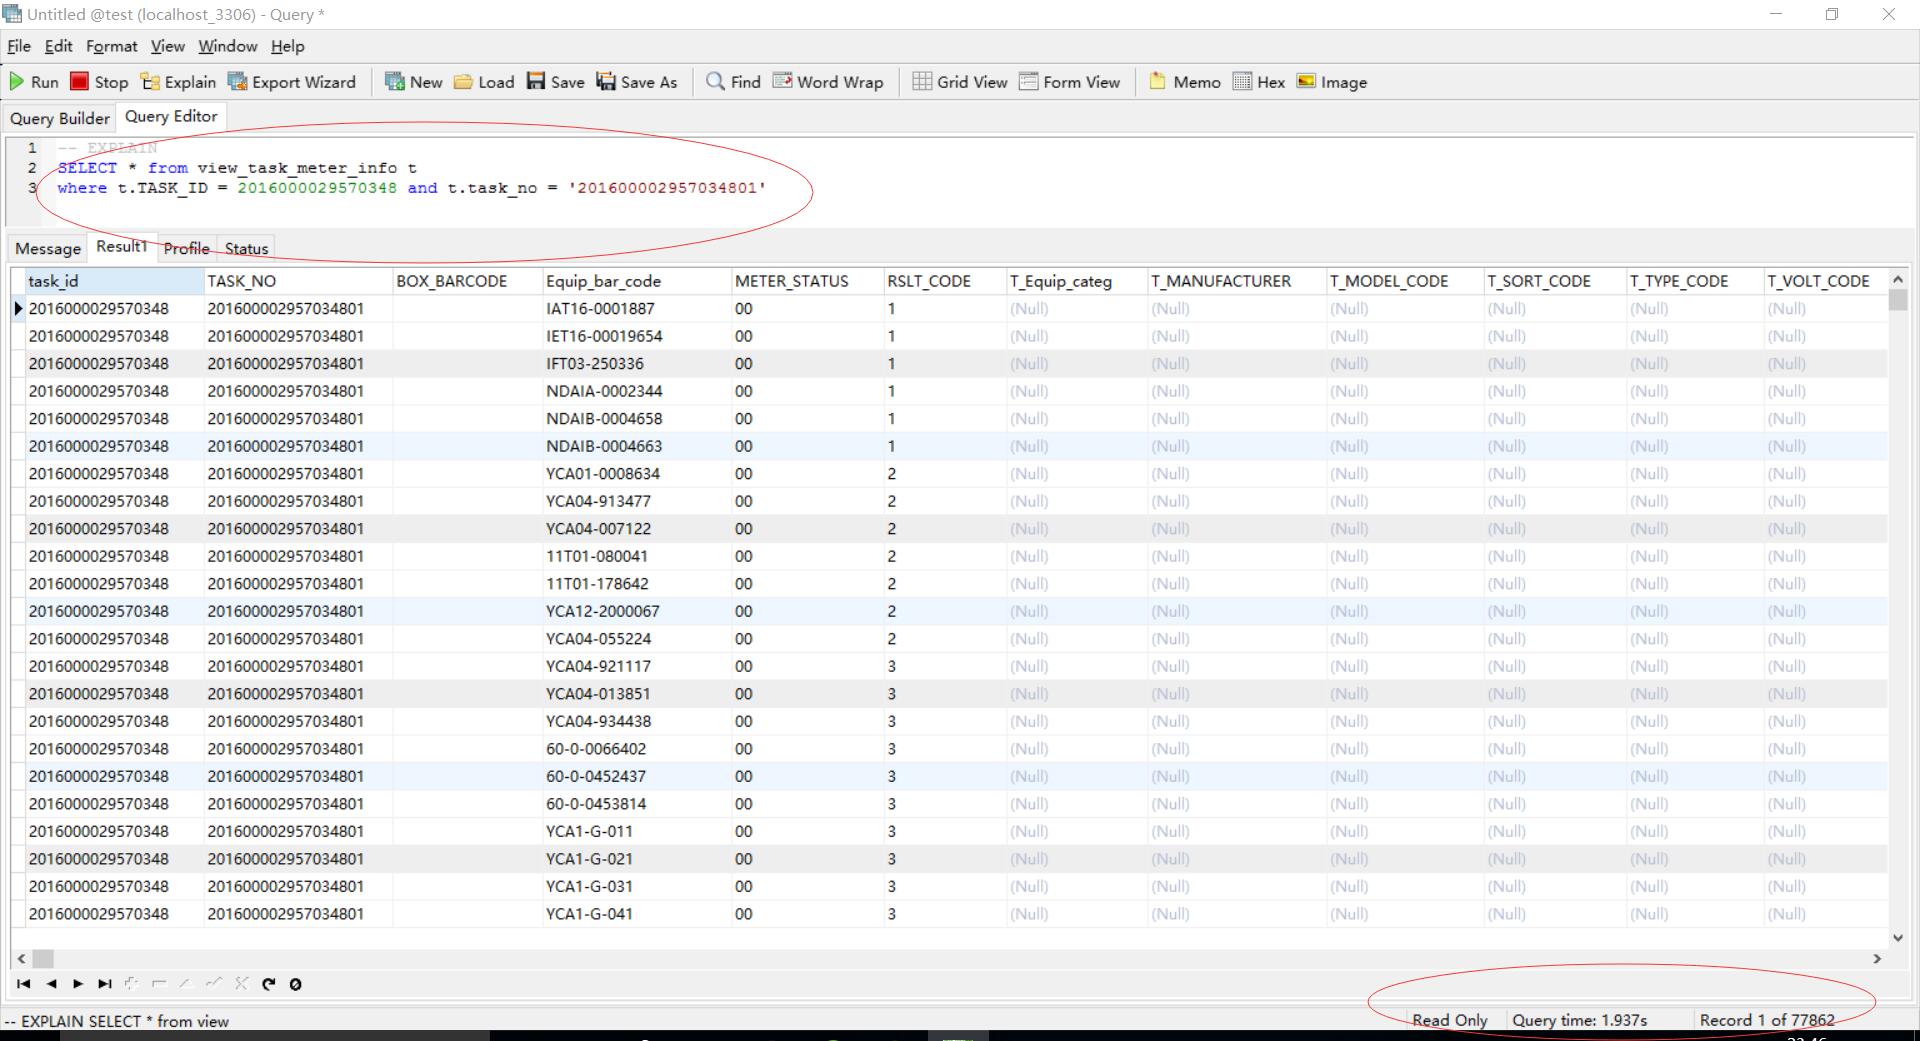This screenshot has height=1041, width=1920.
Task: Open the Status tab
Action: tap(246, 248)
